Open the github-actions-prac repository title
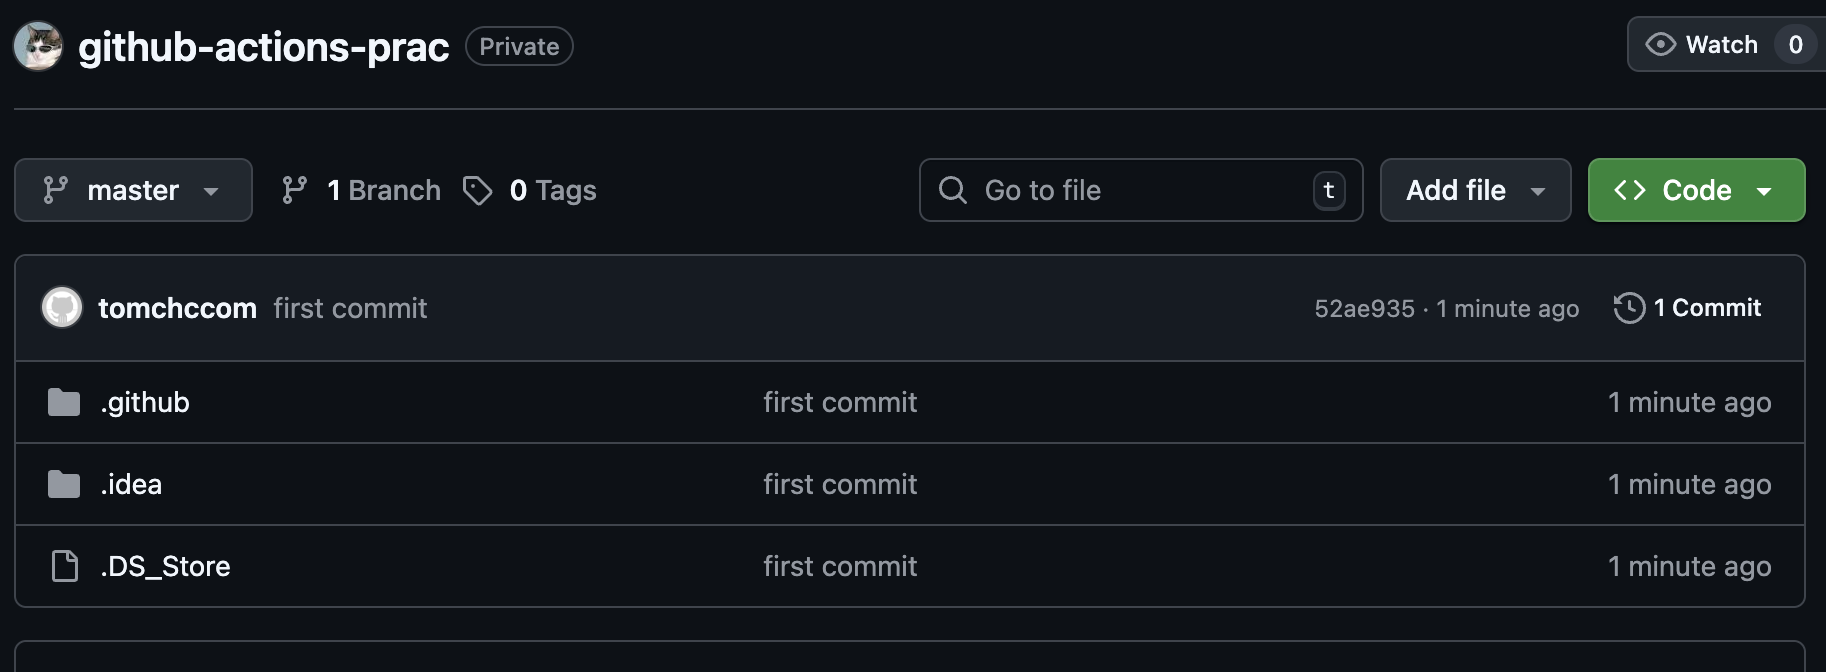1826x672 pixels. tap(264, 47)
